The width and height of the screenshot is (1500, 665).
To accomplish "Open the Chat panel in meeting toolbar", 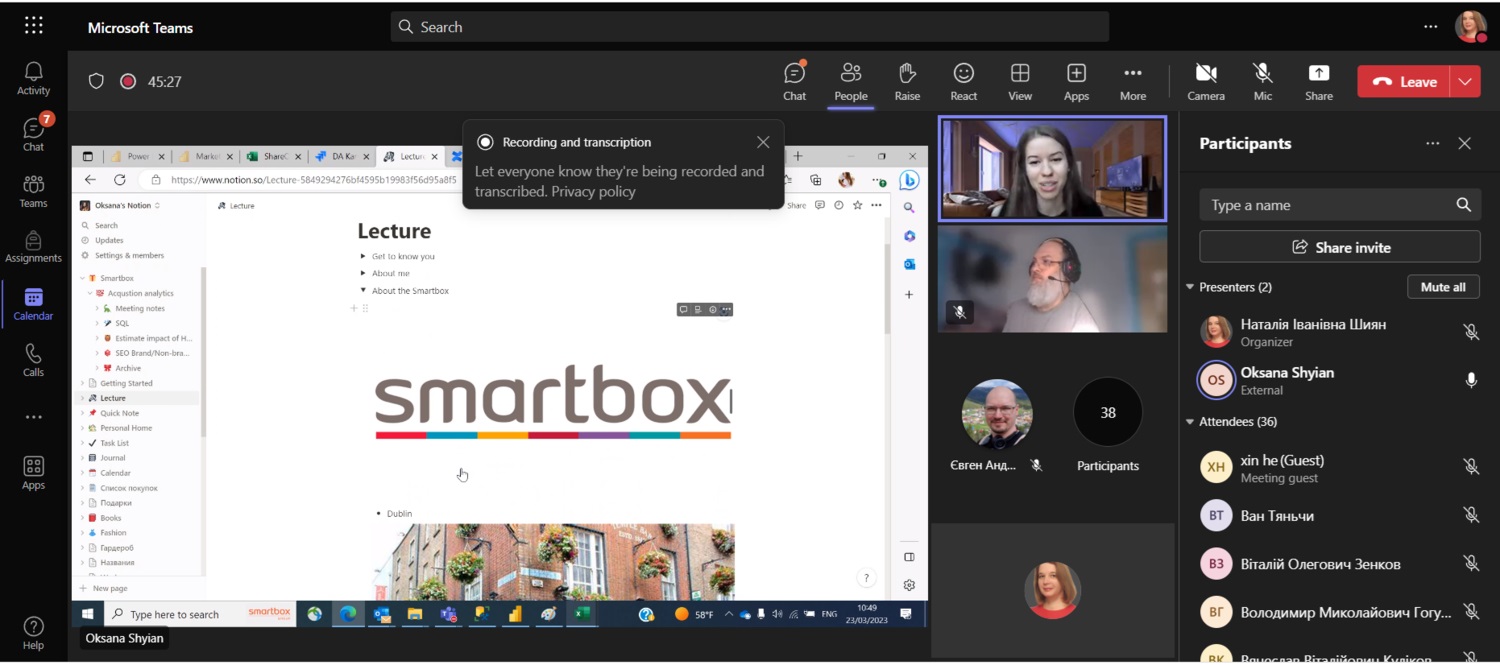I will coord(794,81).
